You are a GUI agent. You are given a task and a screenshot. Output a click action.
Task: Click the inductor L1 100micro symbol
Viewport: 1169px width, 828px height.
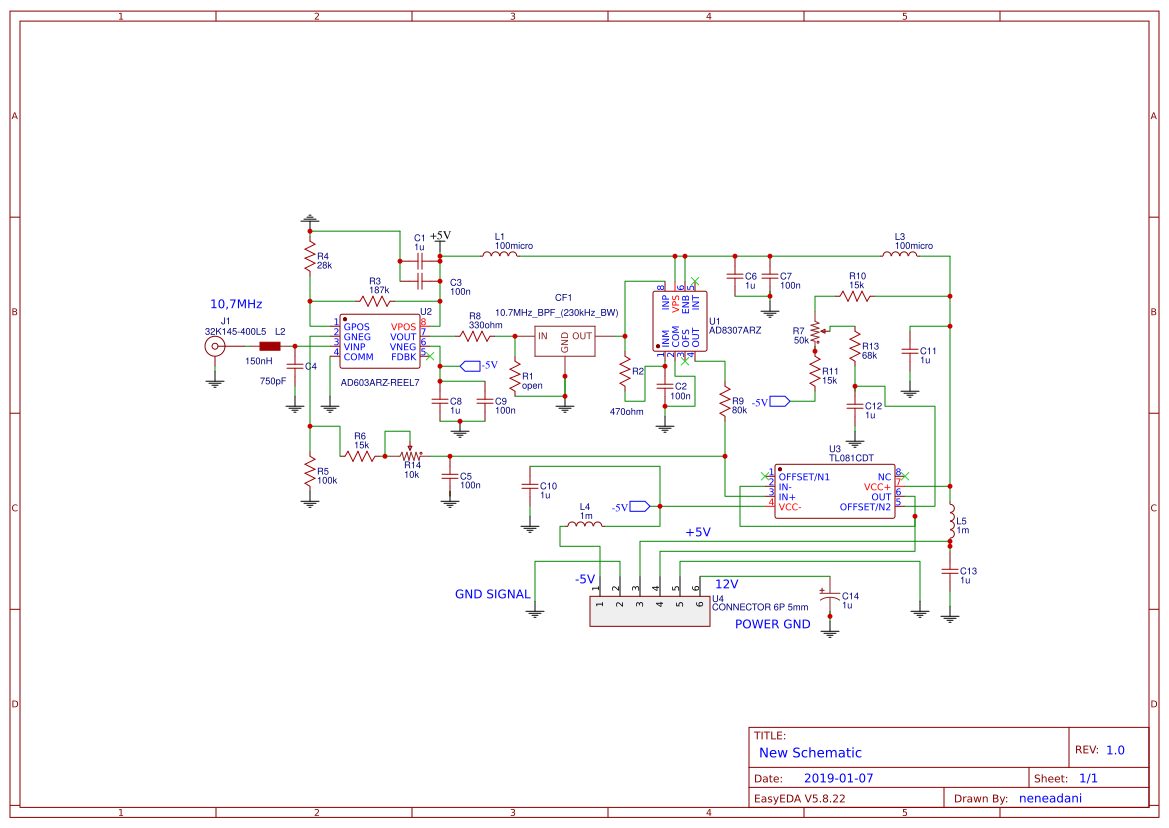point(501,255)
